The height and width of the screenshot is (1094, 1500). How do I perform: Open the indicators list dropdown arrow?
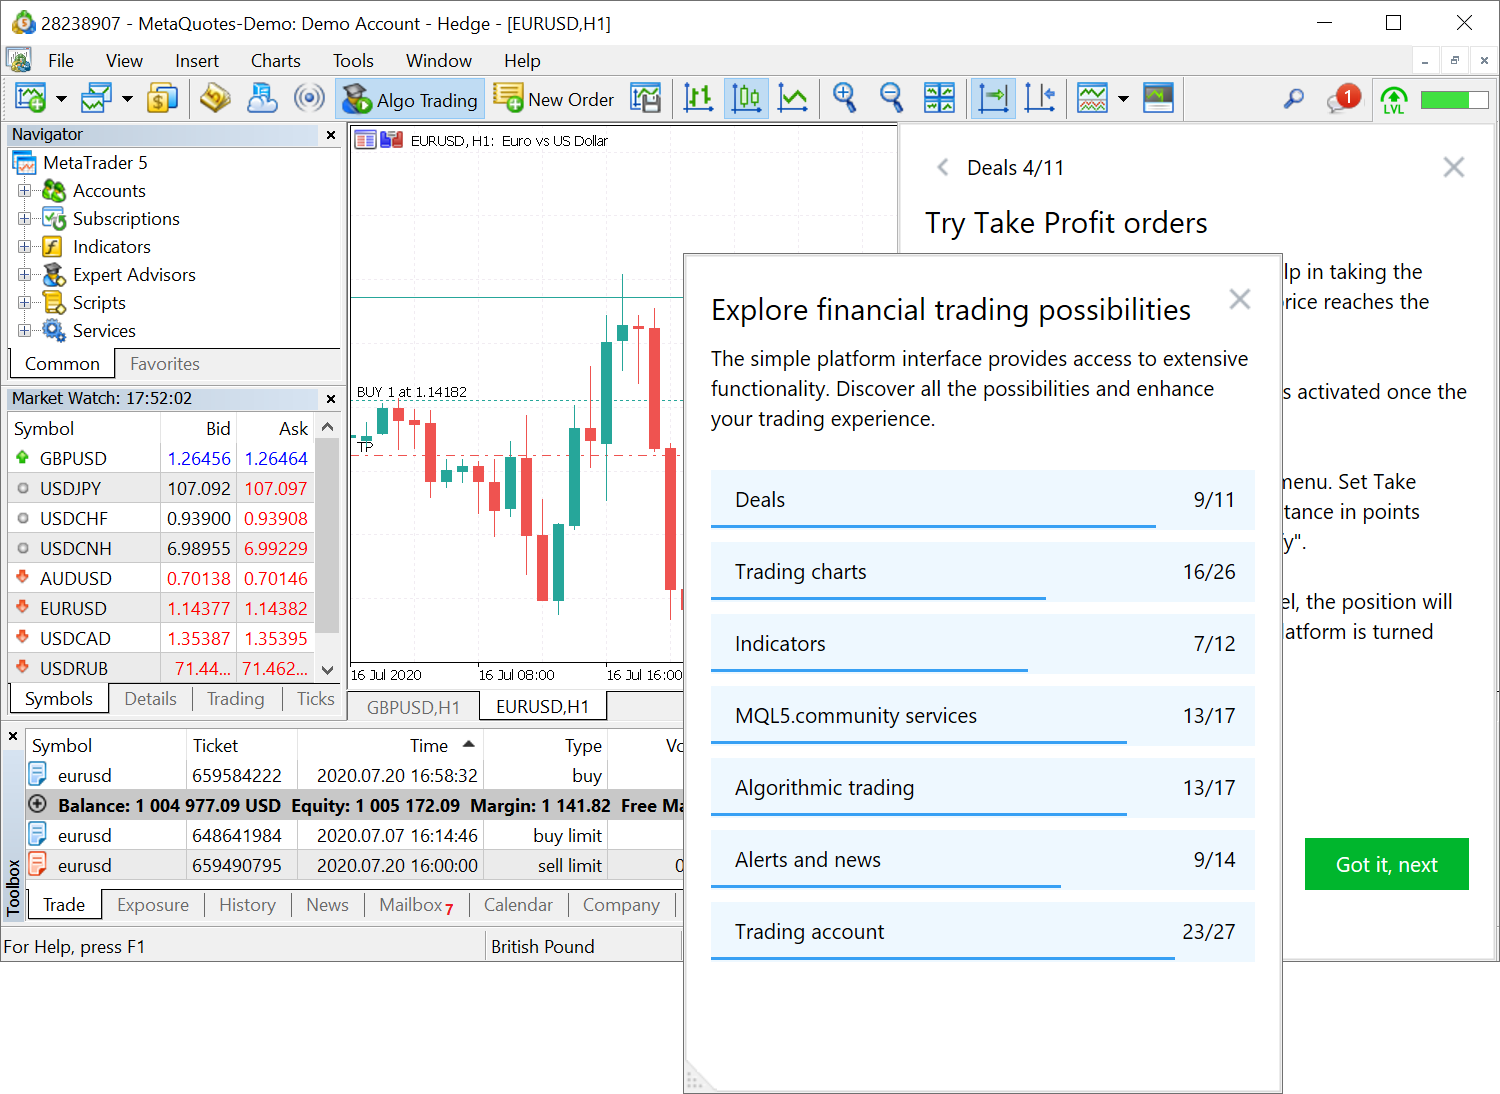point(1123,99)
